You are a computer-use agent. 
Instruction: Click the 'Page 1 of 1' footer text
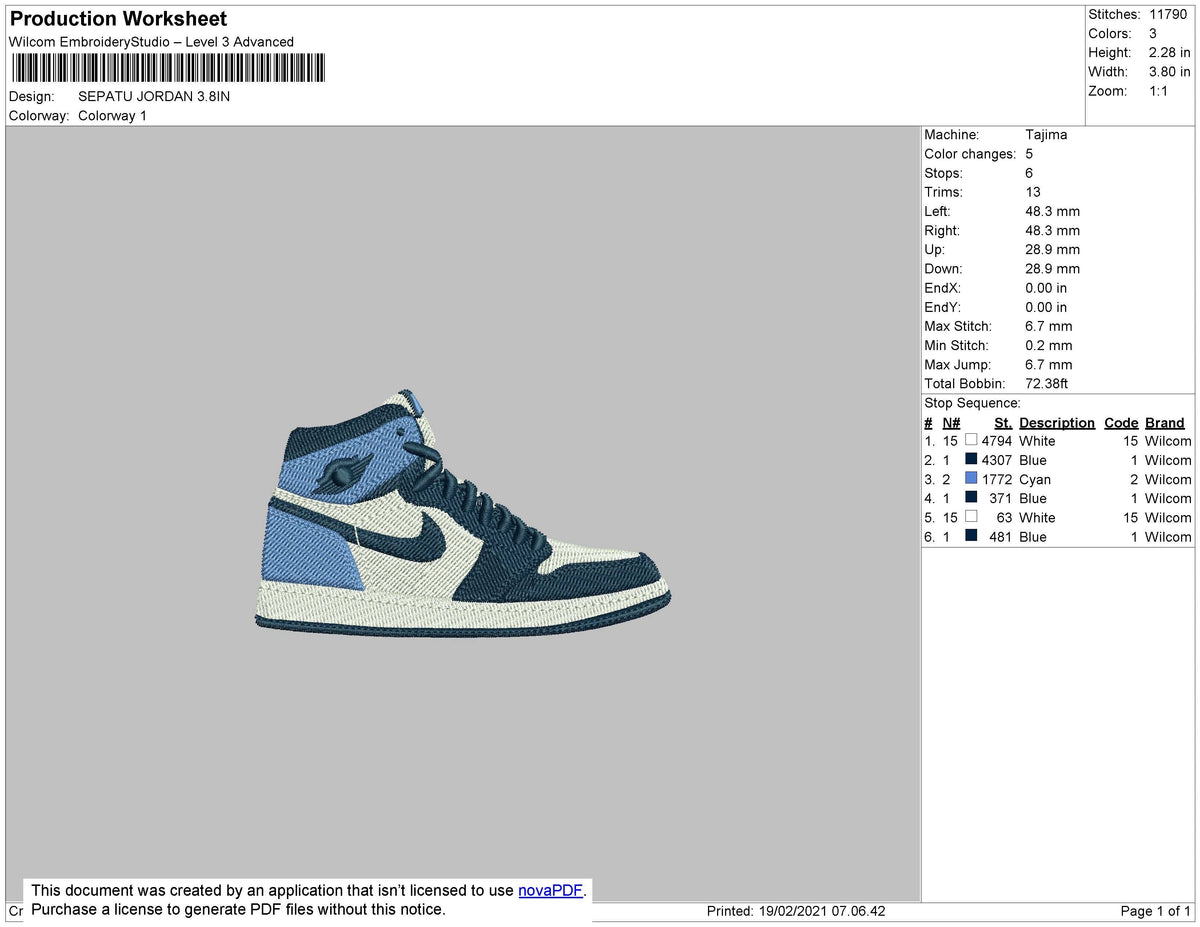(x=1156, y=911)
